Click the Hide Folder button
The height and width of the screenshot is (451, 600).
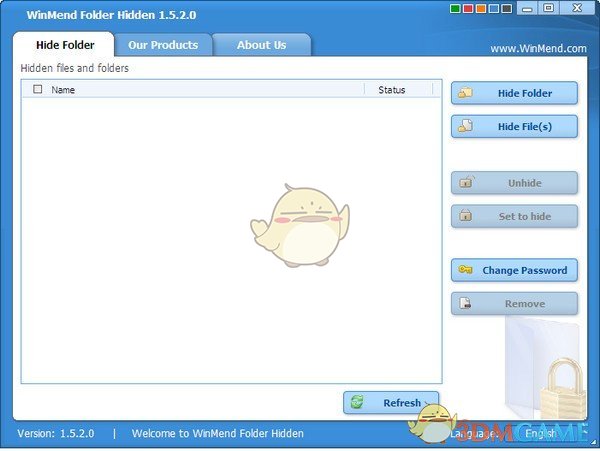514,93
